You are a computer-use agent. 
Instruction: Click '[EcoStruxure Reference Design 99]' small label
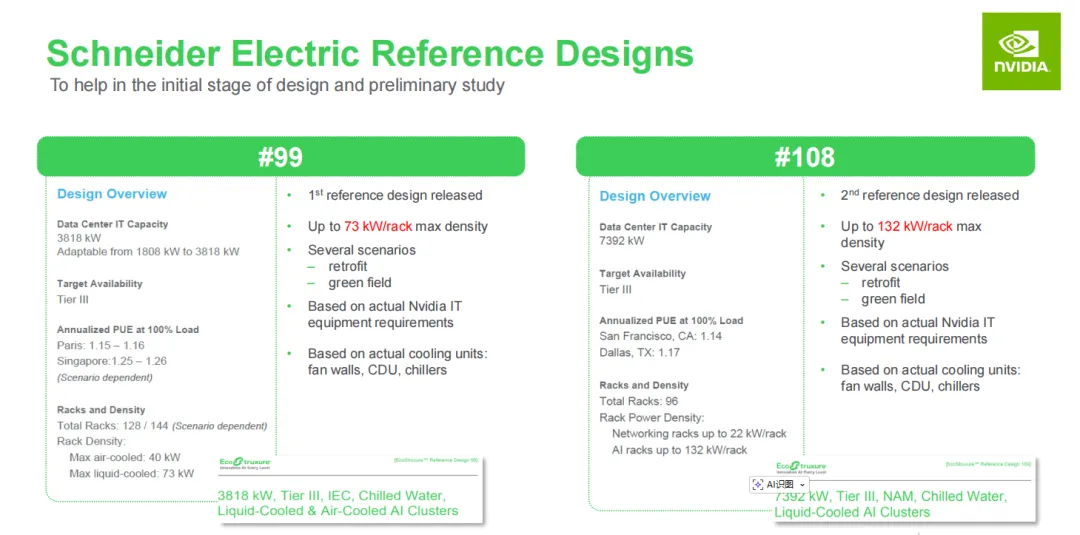[x=434, y=459]
